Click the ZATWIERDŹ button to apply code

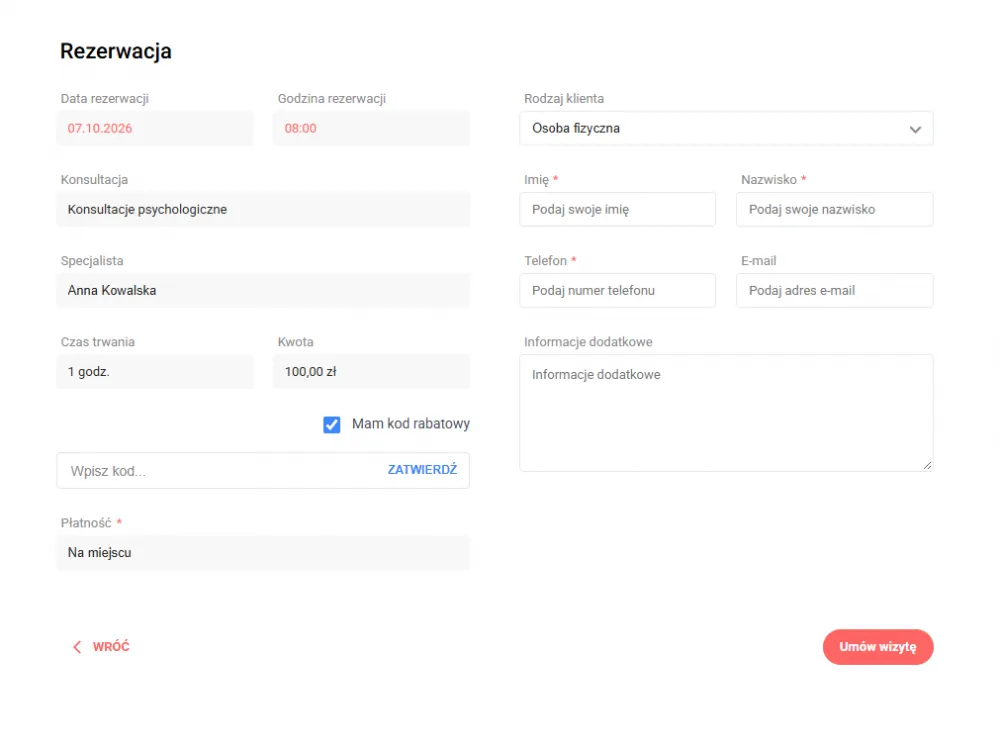(x=422, y=470)
